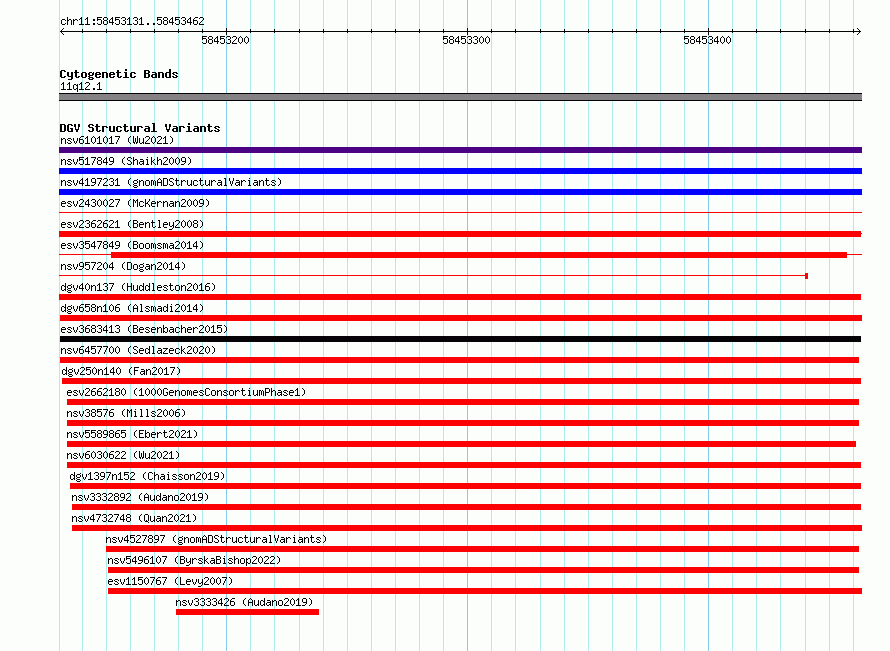
Task: Click esv3683413 (Besenbacher2015) label
Action: pyautogui.click(x=144, y=329)
